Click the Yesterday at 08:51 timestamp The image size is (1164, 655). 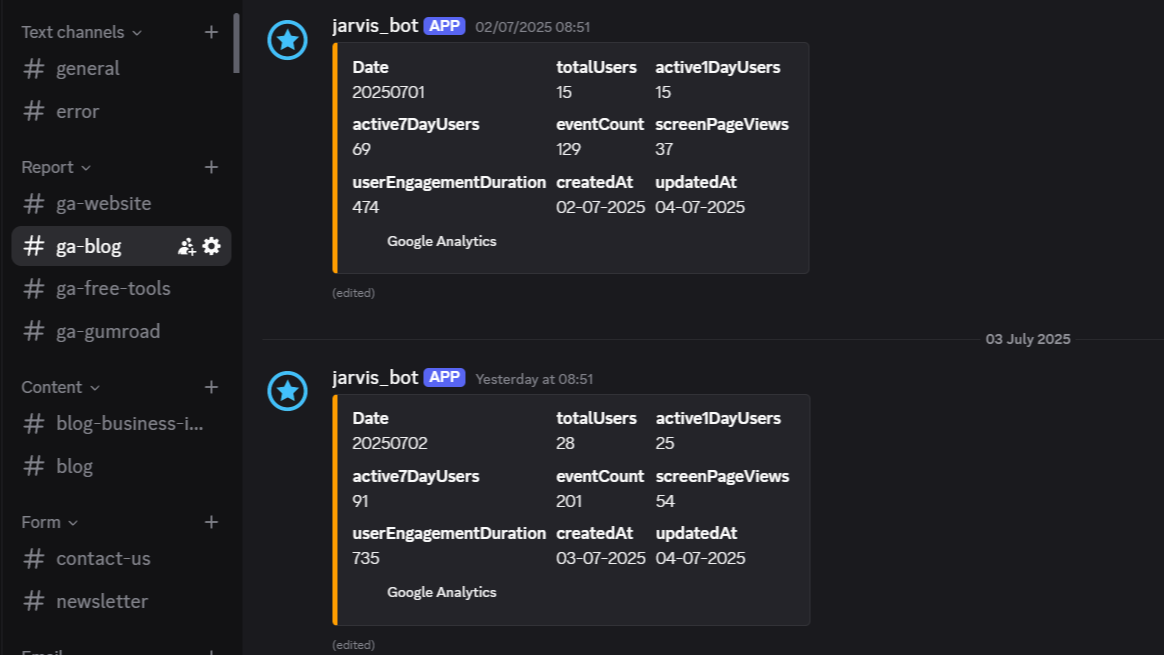pyautogui.click(x=534, y=379)
